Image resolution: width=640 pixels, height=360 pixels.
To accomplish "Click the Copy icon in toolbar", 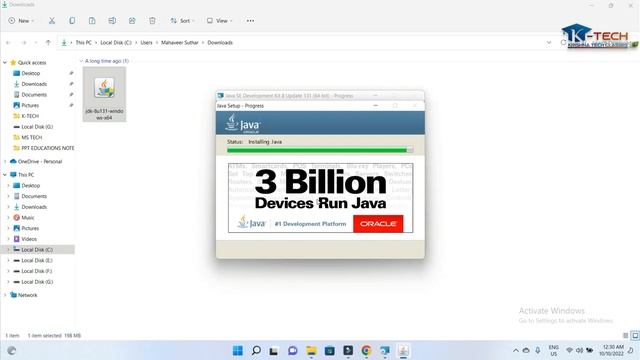I will (72, 20).
